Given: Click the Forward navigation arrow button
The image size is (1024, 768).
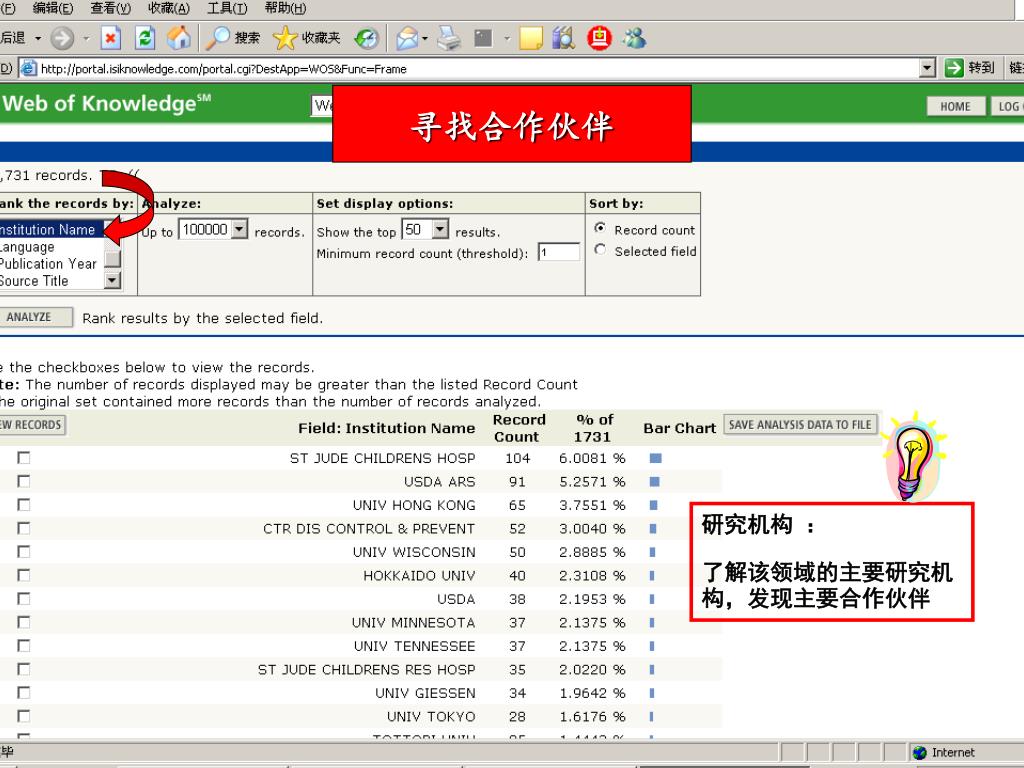Looking at the screenshot, I should point(62,38).
